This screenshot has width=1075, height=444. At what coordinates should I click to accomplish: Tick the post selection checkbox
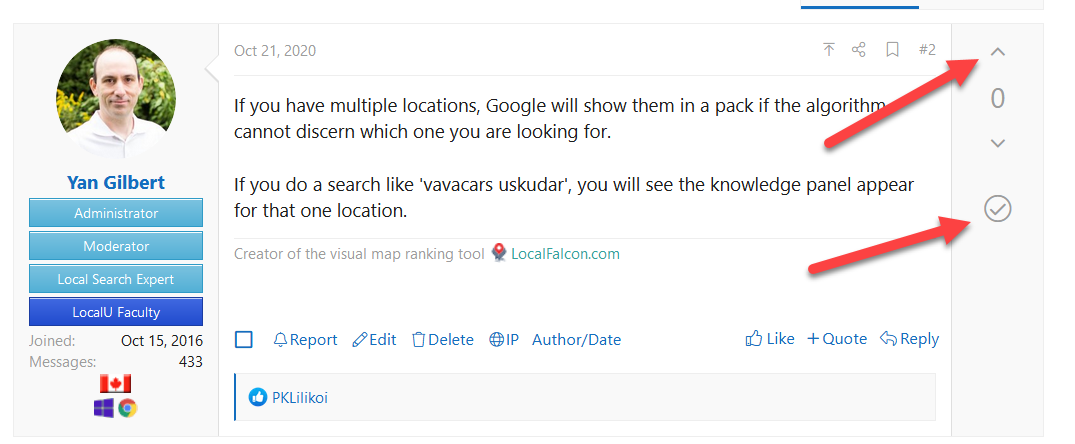tap(243, 339)
